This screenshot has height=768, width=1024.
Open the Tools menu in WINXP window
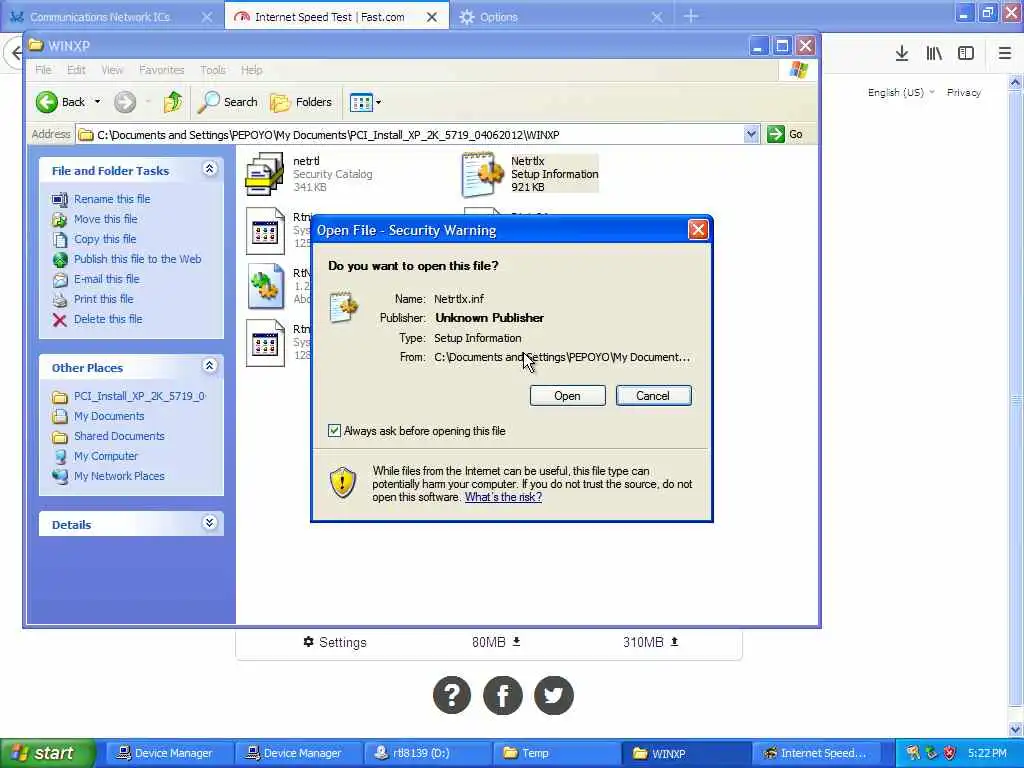pyautogui.click(x=213, y=70)
